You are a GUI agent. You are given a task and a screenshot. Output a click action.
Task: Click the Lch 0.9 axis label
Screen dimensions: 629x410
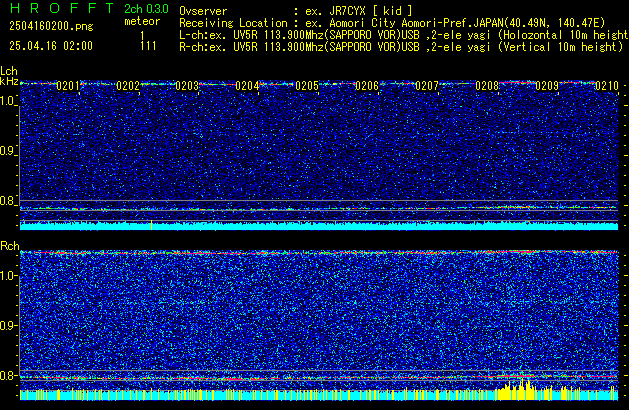(8, 151)
